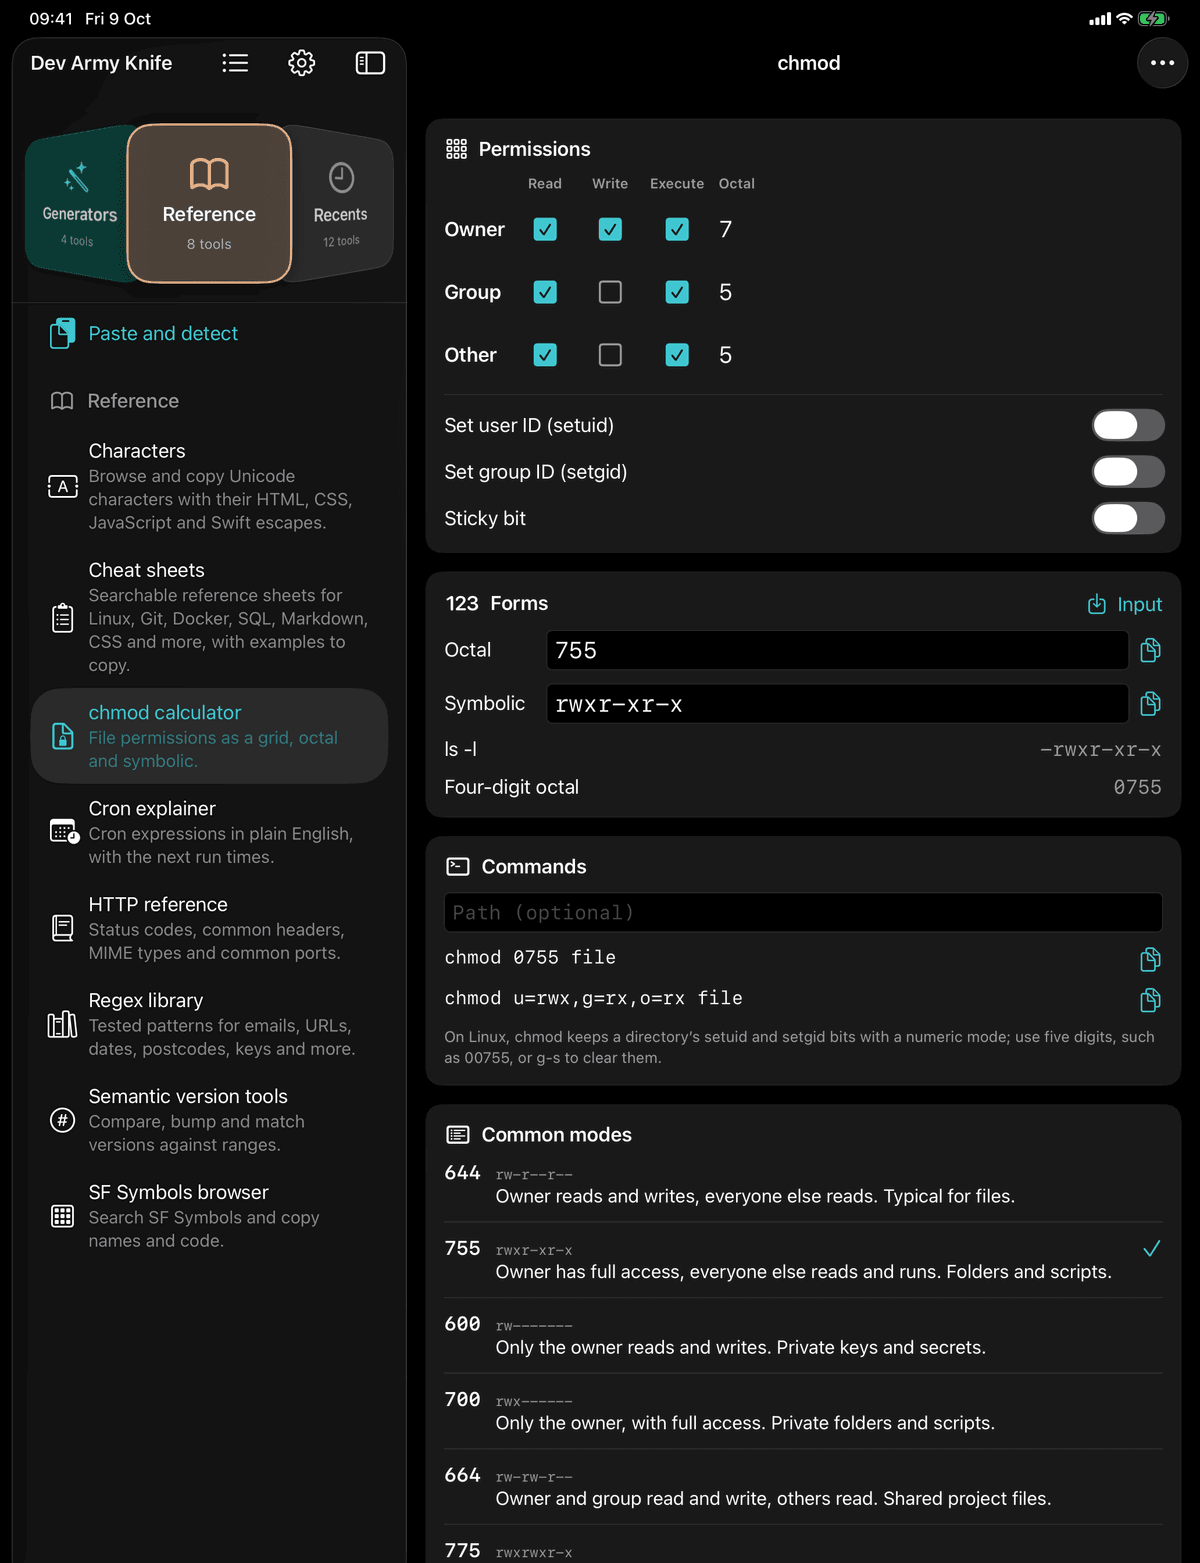Select the Recents category card

[341, 204]
